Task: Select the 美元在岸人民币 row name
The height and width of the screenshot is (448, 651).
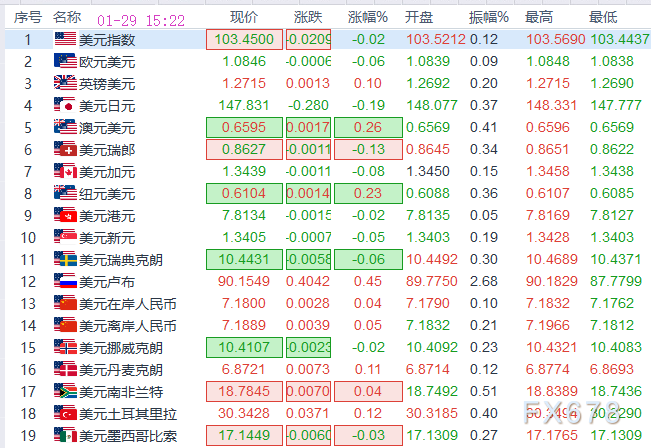Action: tap(128, 304)
